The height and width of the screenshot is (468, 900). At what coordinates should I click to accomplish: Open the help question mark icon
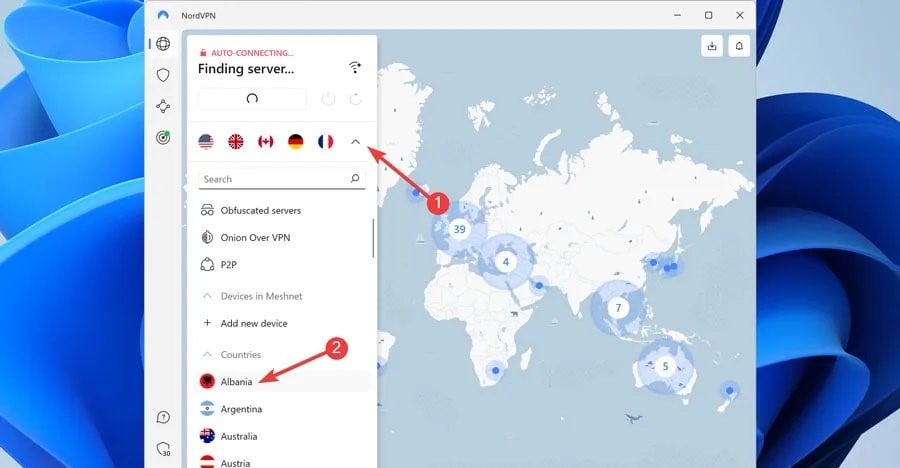[x=163, y=417]
